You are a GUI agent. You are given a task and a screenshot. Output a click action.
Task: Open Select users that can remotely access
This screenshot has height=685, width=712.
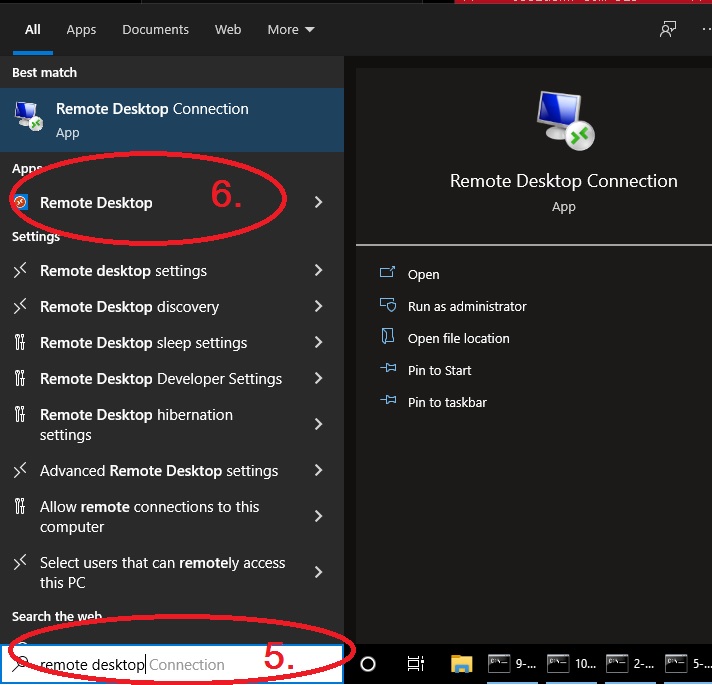(172, 572)
